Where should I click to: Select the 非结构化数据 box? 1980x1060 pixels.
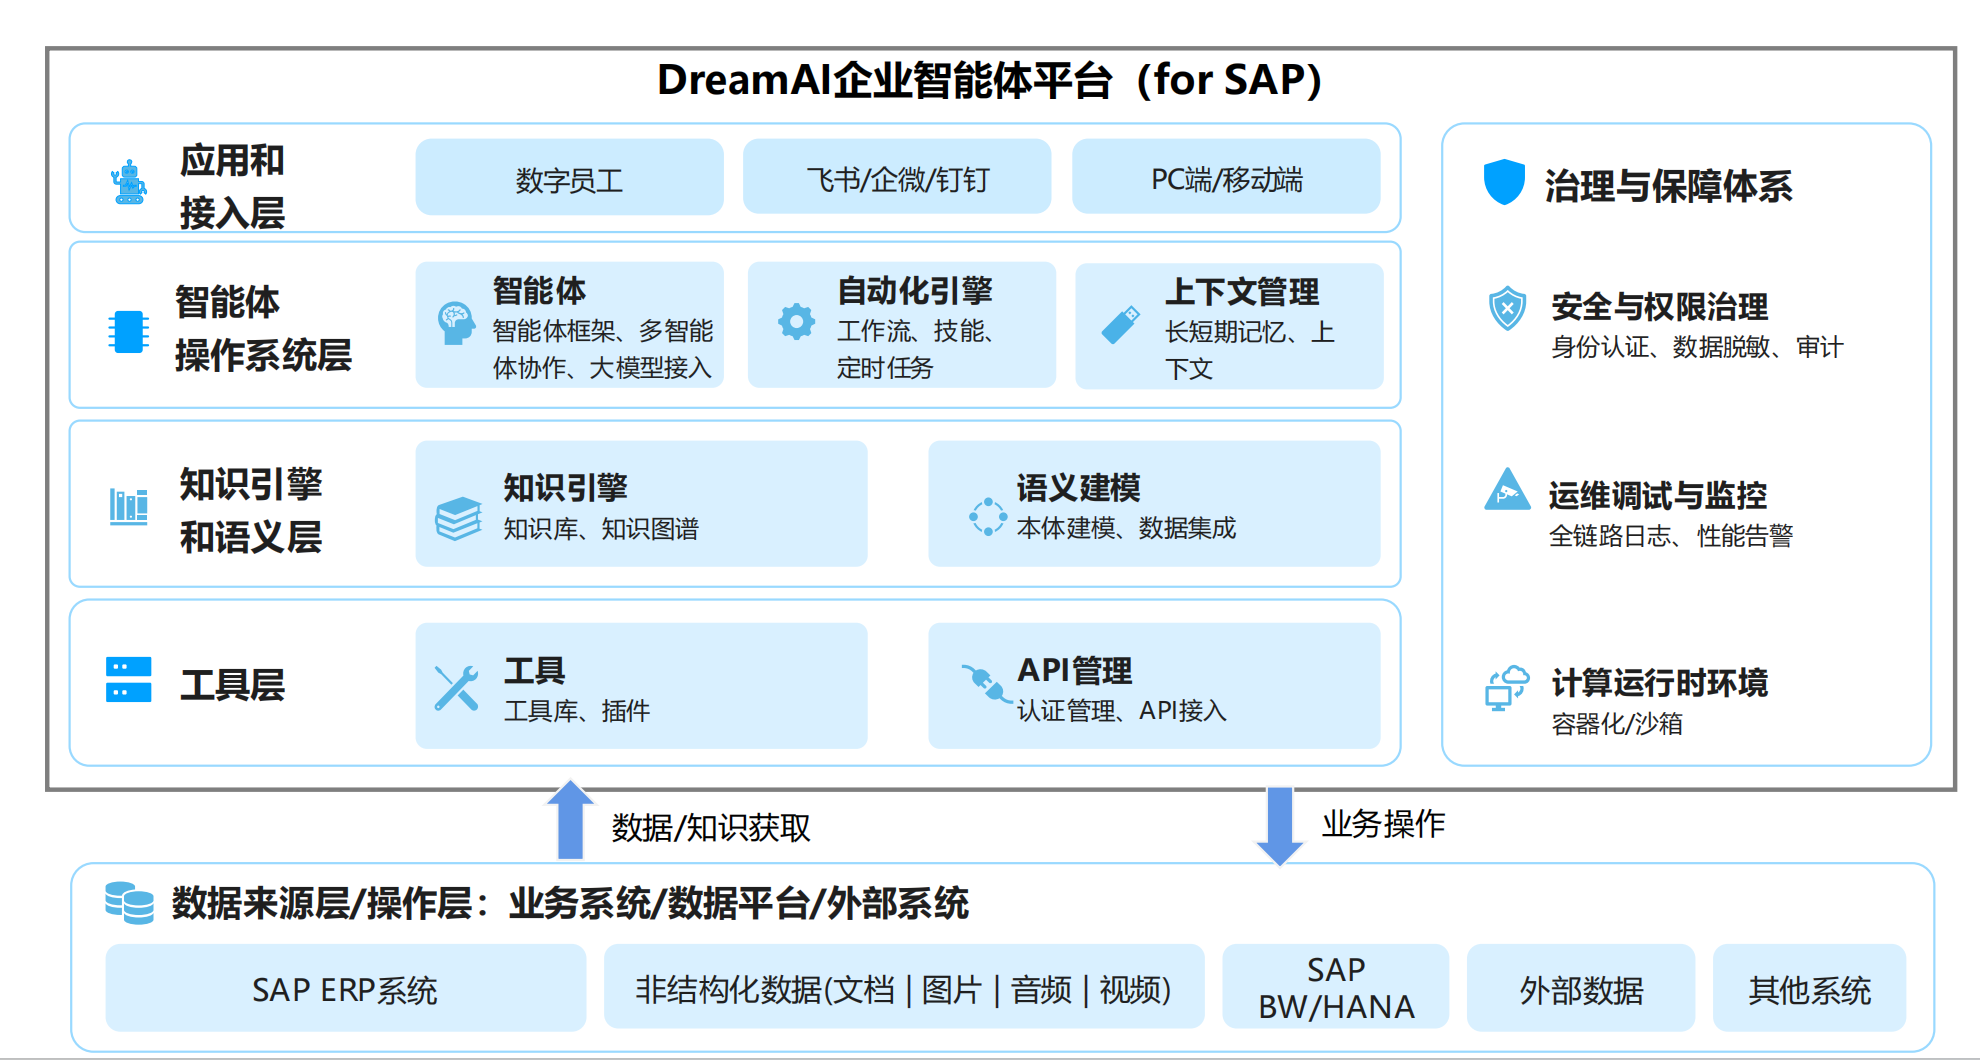tap(904, 988)
